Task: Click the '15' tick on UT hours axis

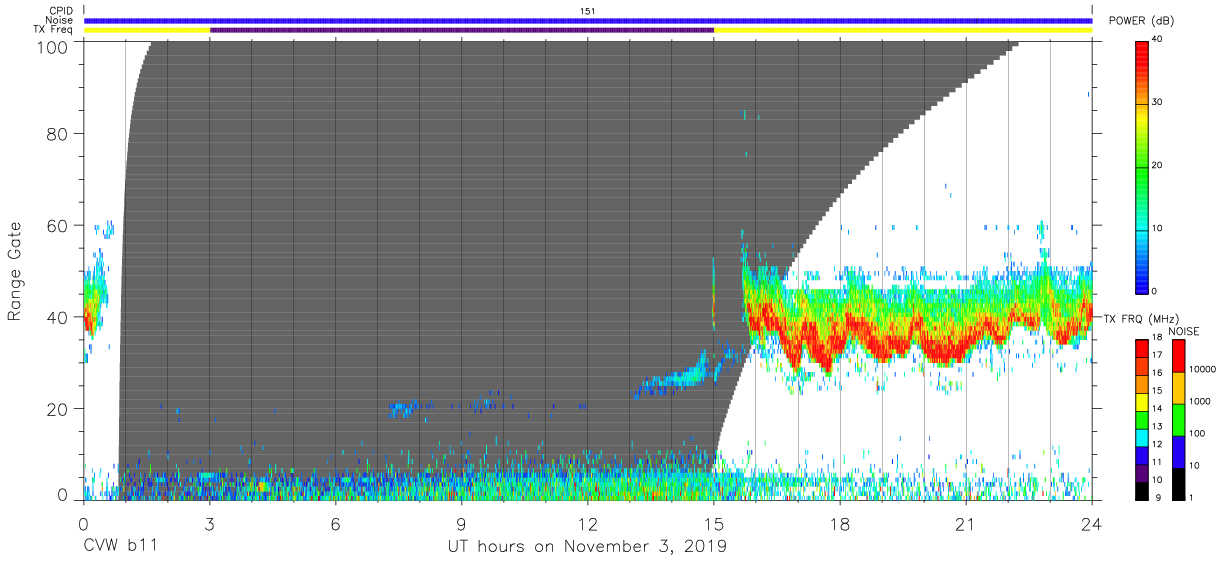Action: pyautogui.click(x=714, y=523)
